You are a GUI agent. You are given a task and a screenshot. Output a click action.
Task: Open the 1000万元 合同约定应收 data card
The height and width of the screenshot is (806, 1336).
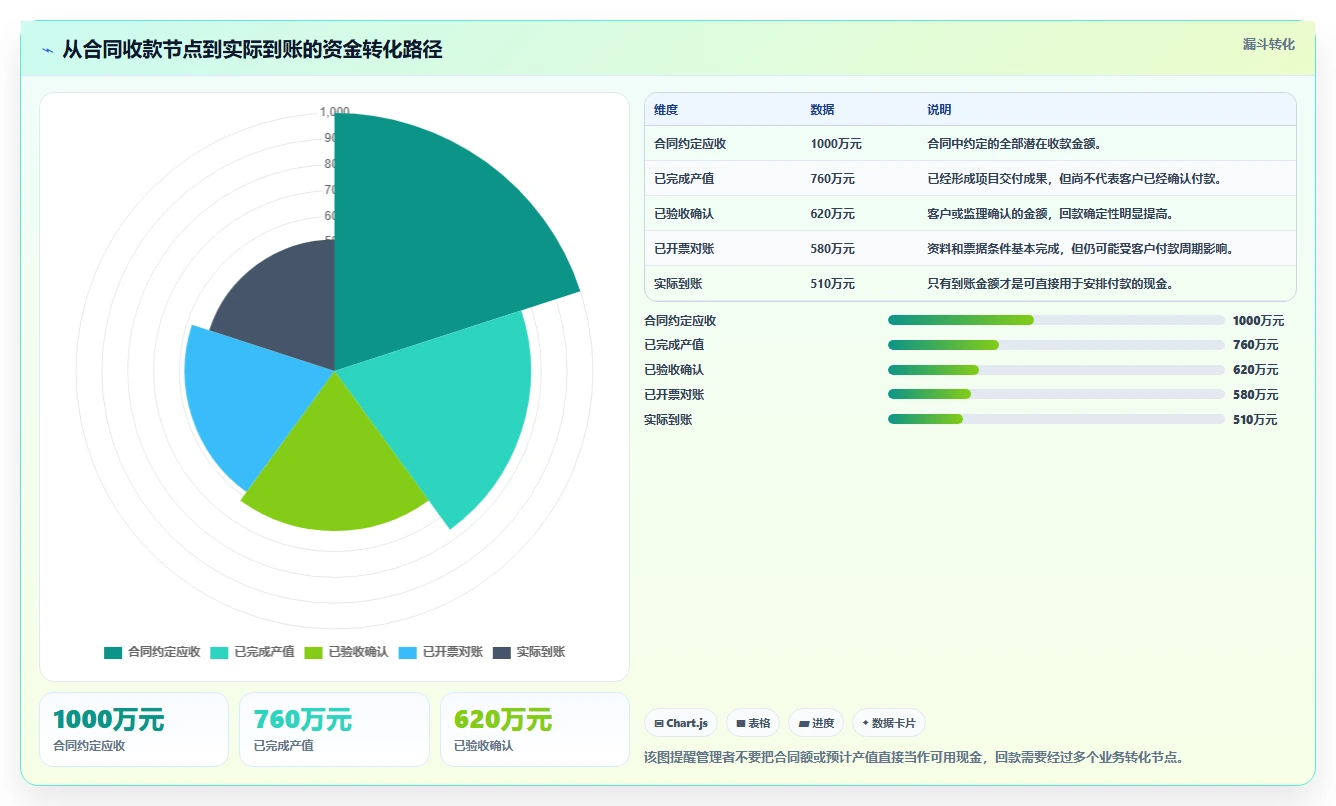(x=134, y=730)
